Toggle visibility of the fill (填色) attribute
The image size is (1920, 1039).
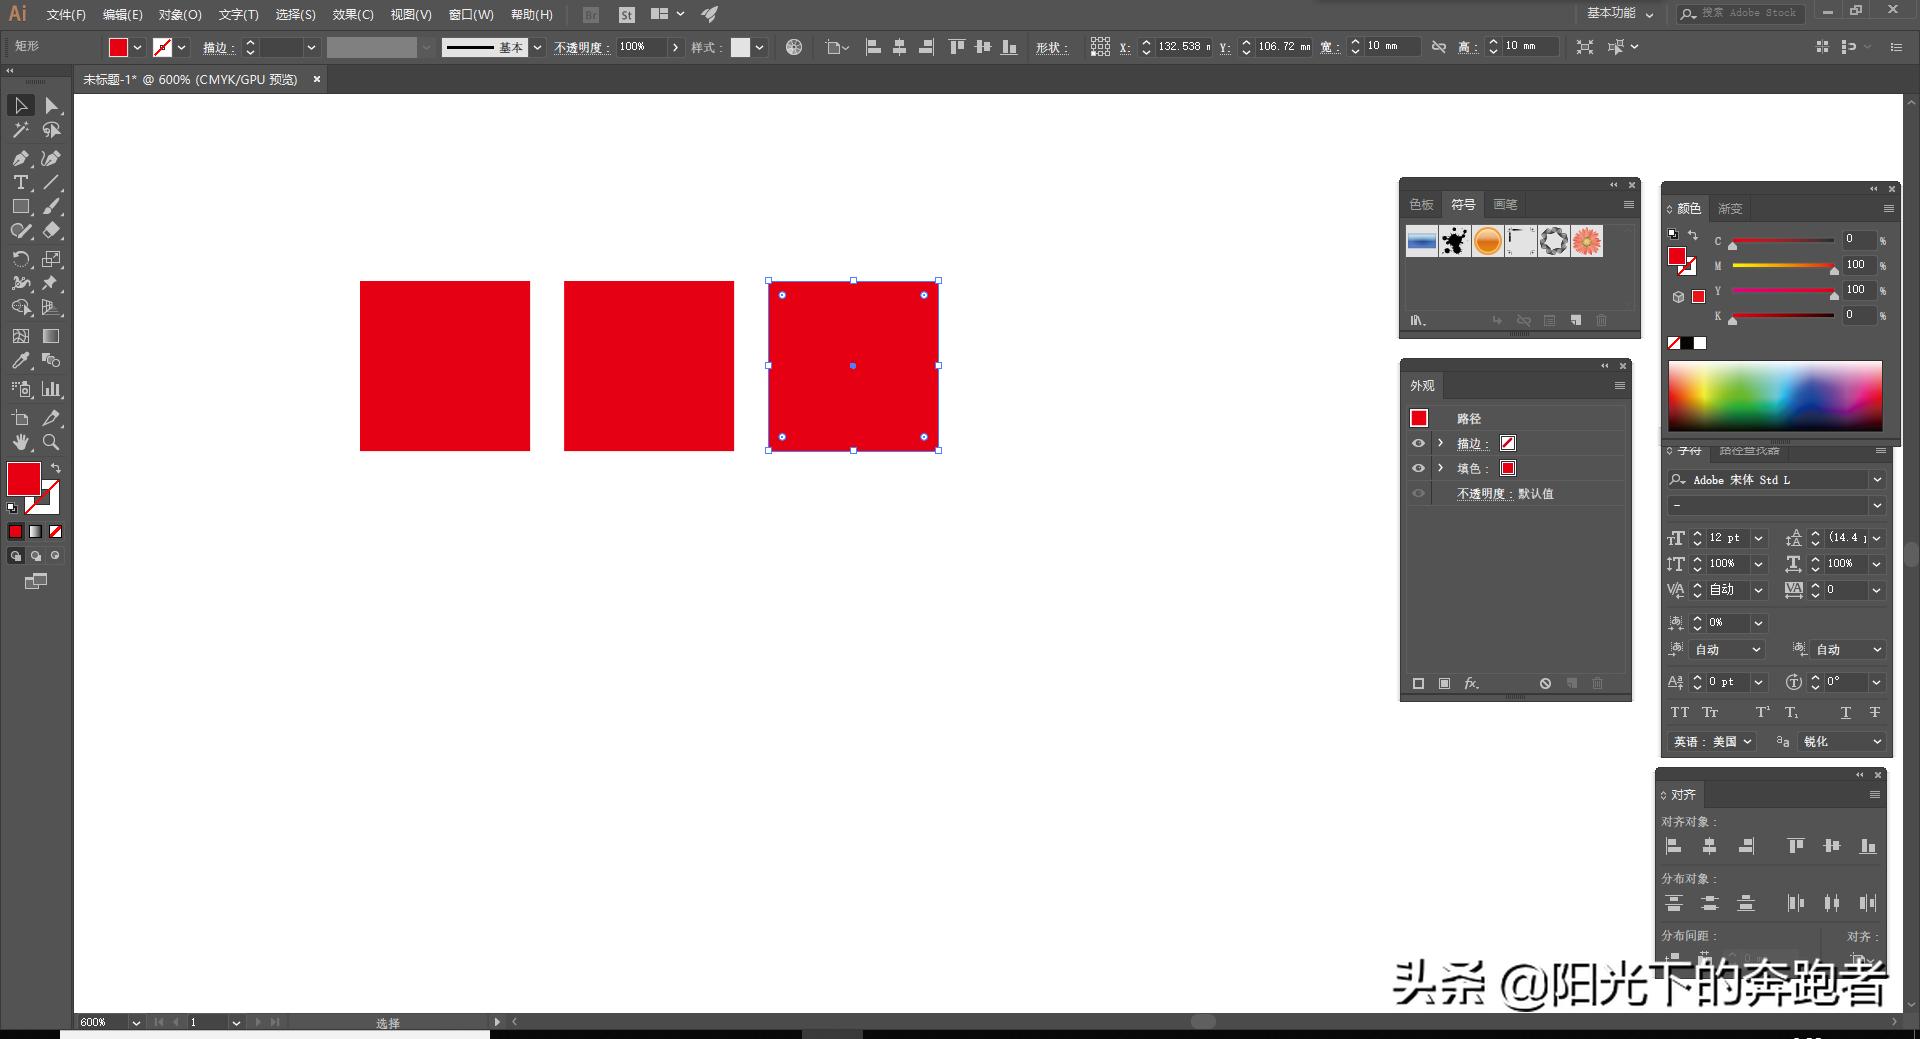(1418, 468)
